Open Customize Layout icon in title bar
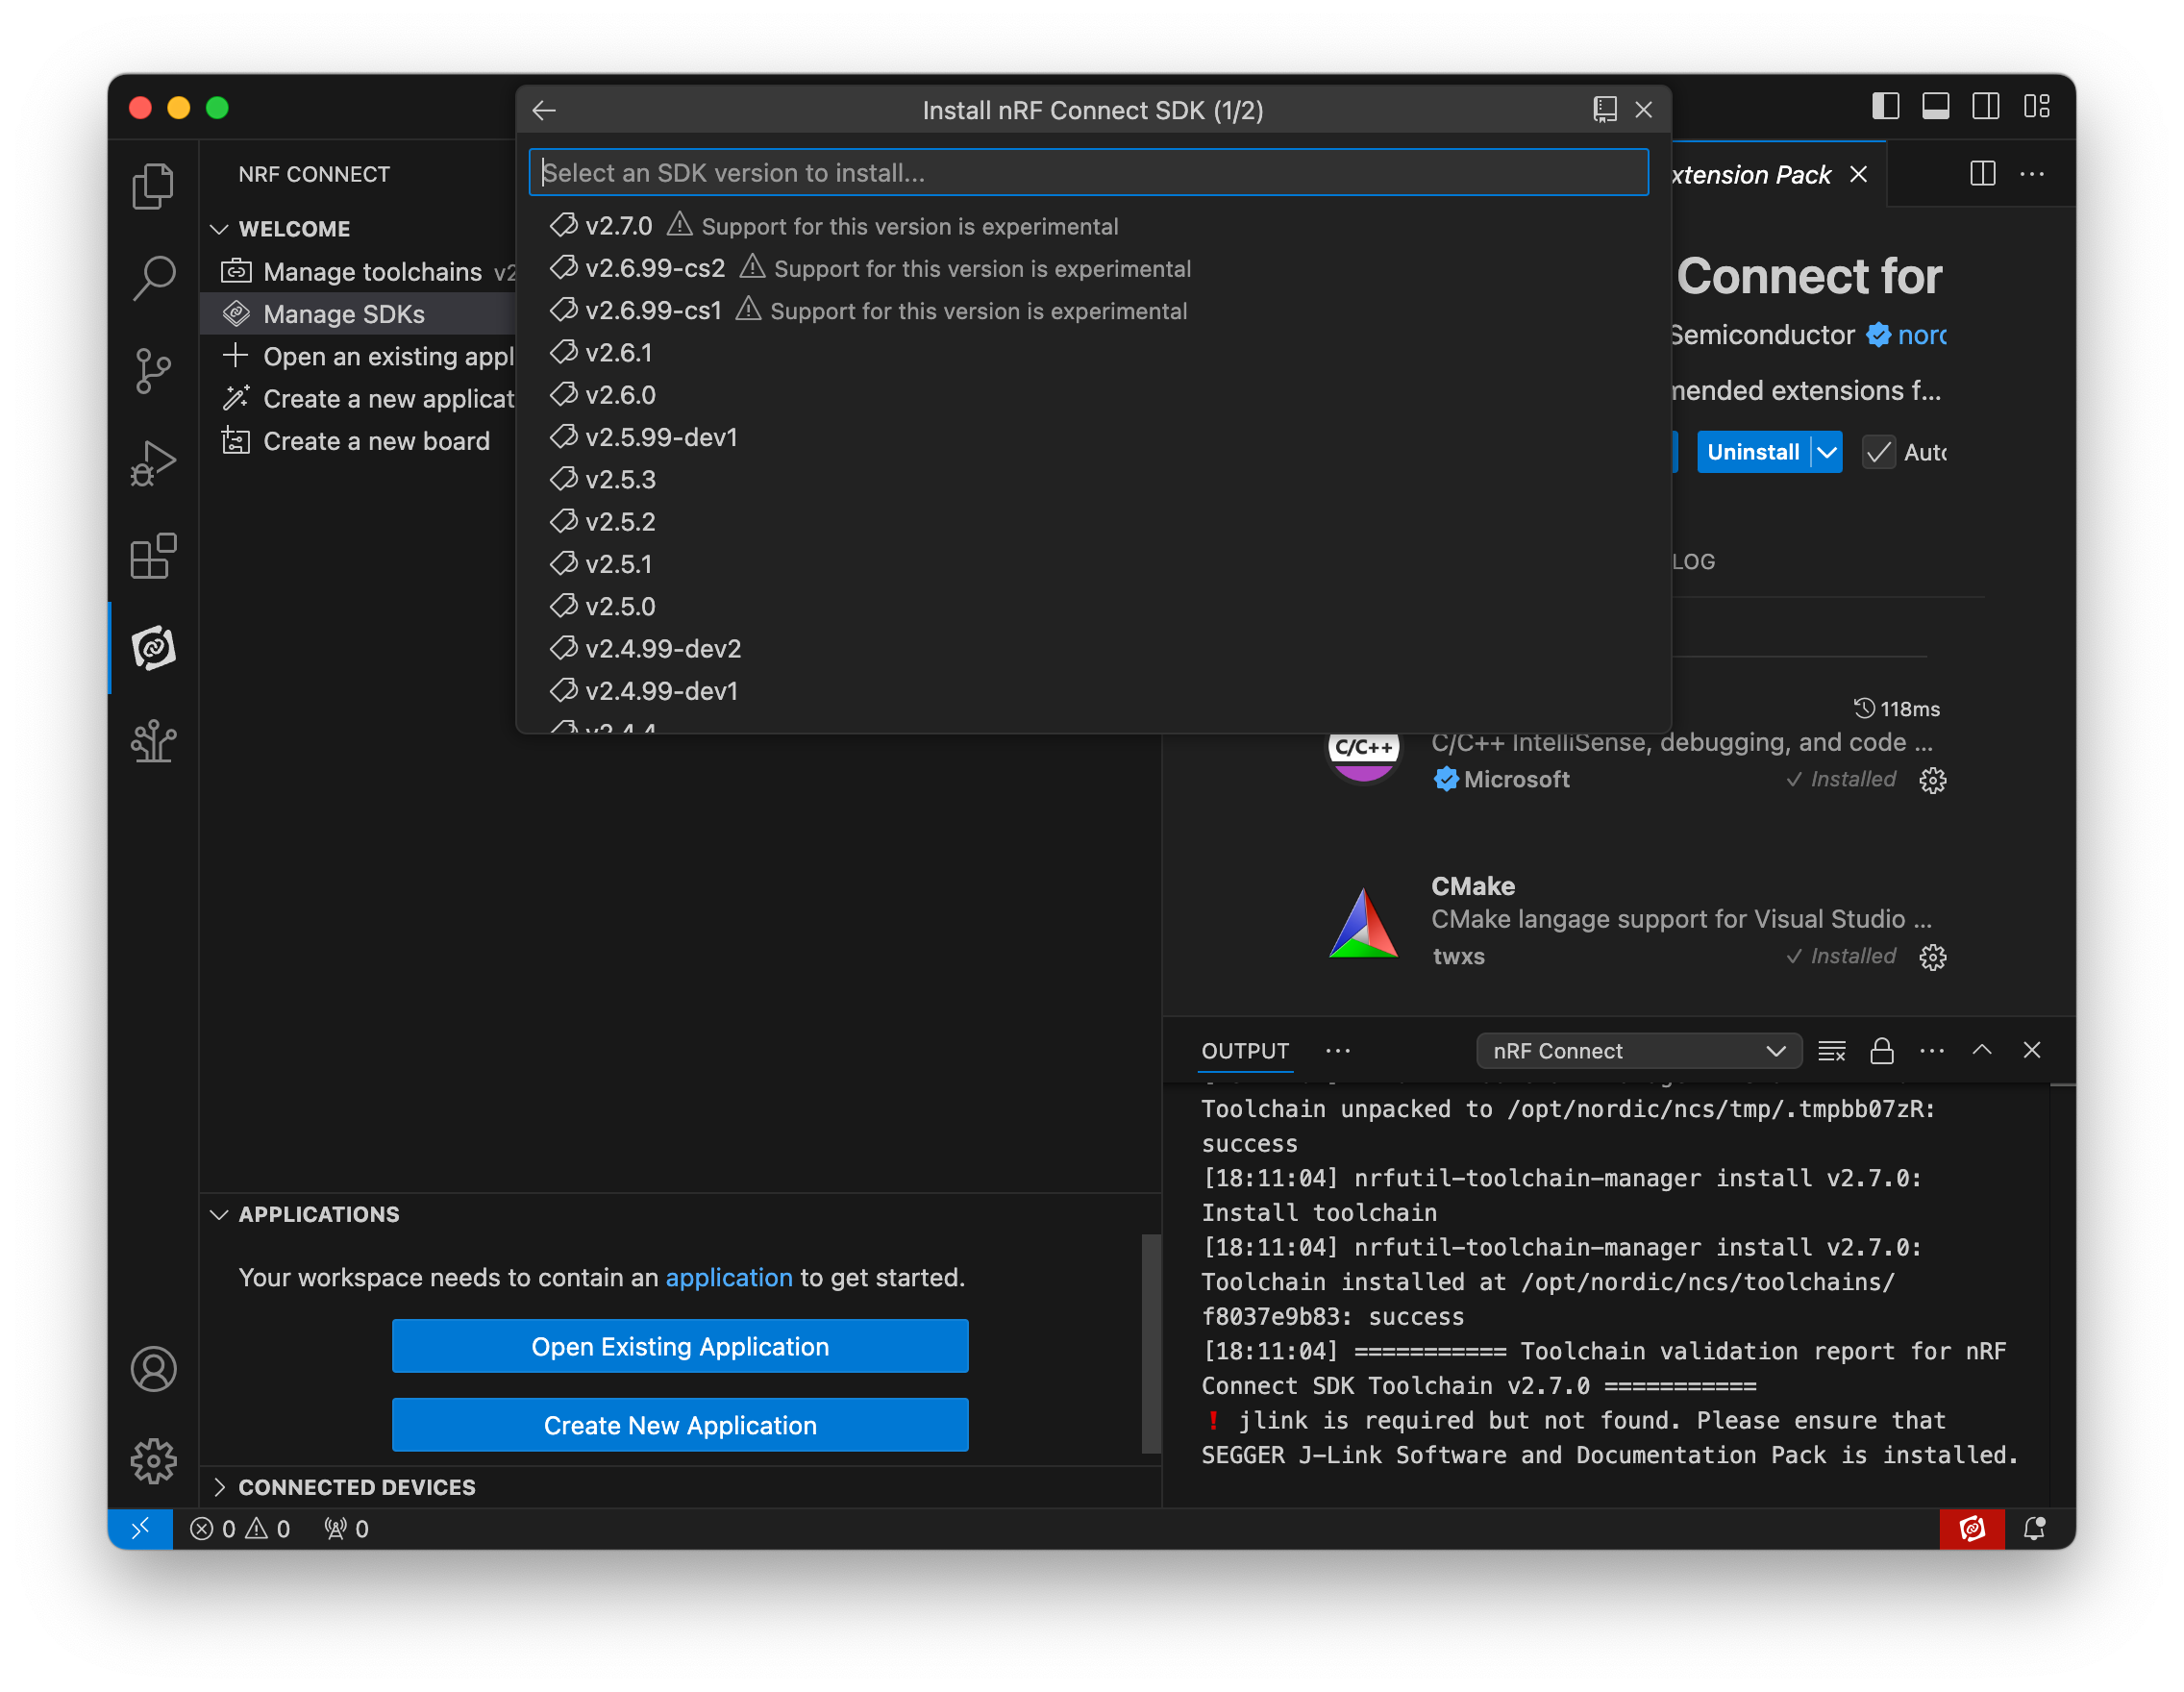The image size is (2184, 1692). [x=2037, y=106]
